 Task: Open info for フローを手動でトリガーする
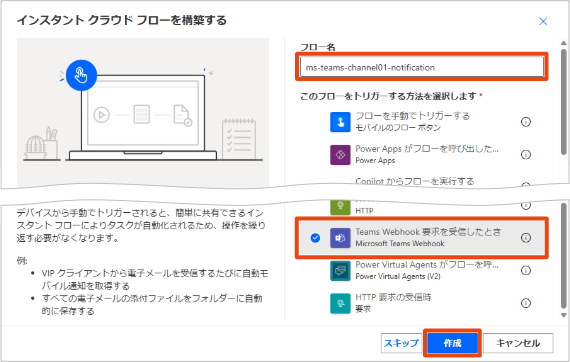(526, 122)
